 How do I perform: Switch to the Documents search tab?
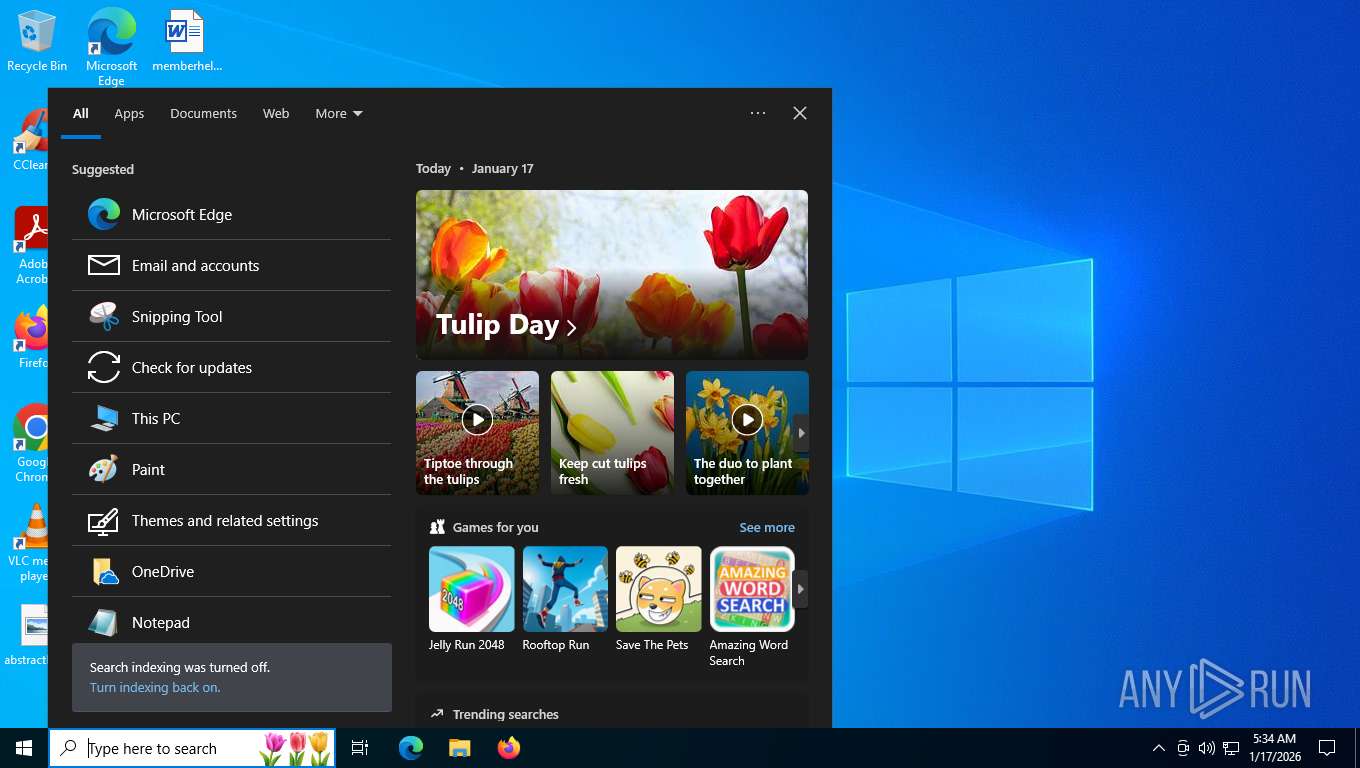tap(203, 114)
